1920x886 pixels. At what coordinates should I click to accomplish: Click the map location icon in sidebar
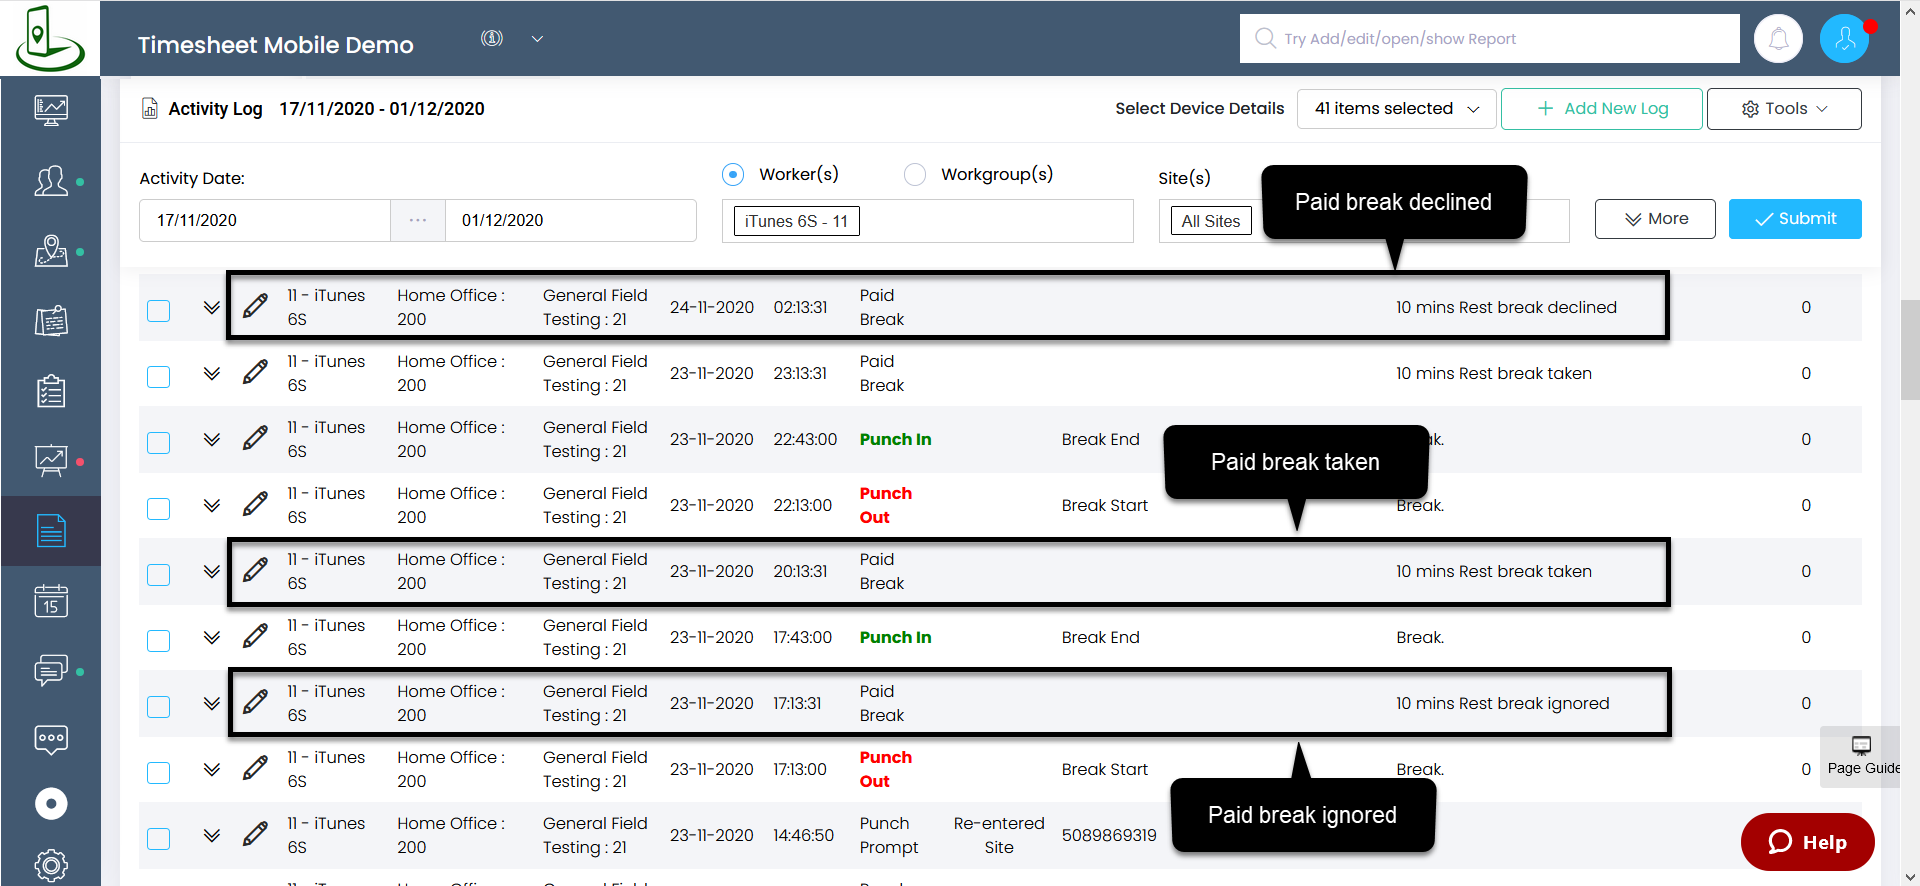51,251
